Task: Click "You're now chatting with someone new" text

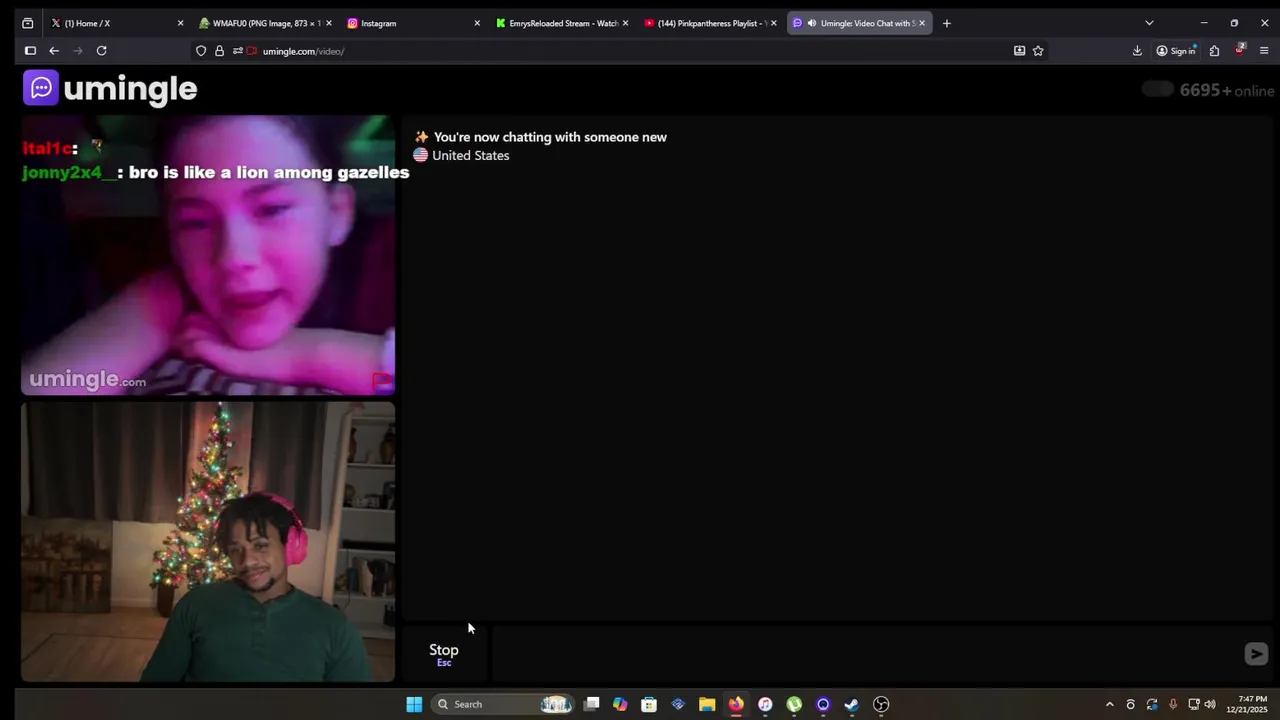Action: 550,137
